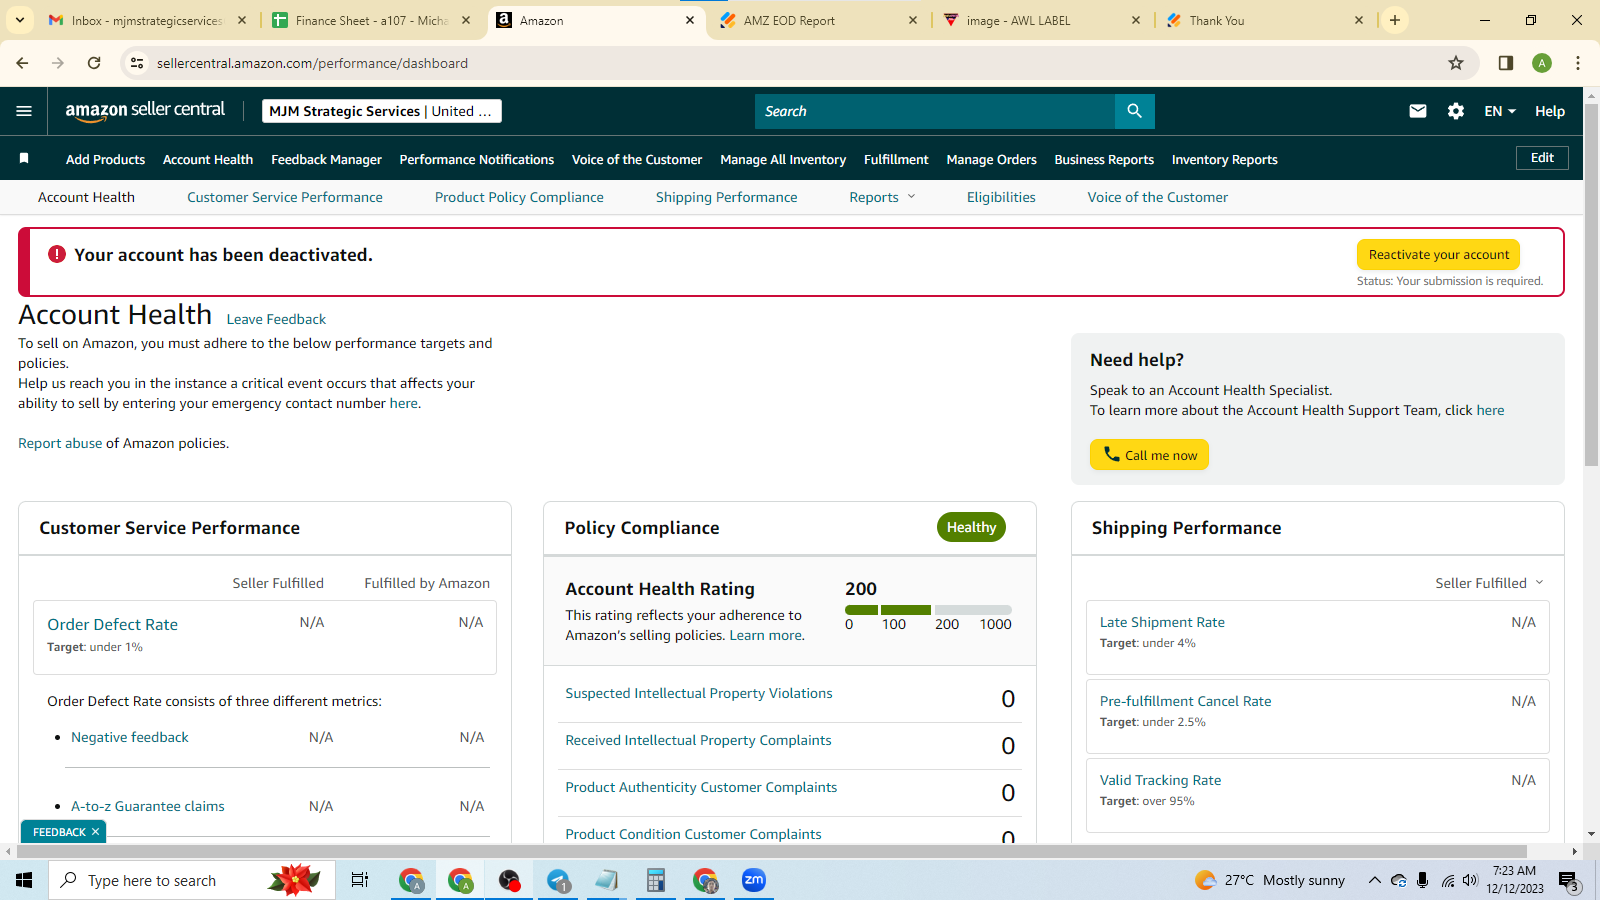This screenshot has height=900, width=1600.
Task: Click Call me now button
Action: (x=1149, y=455)
